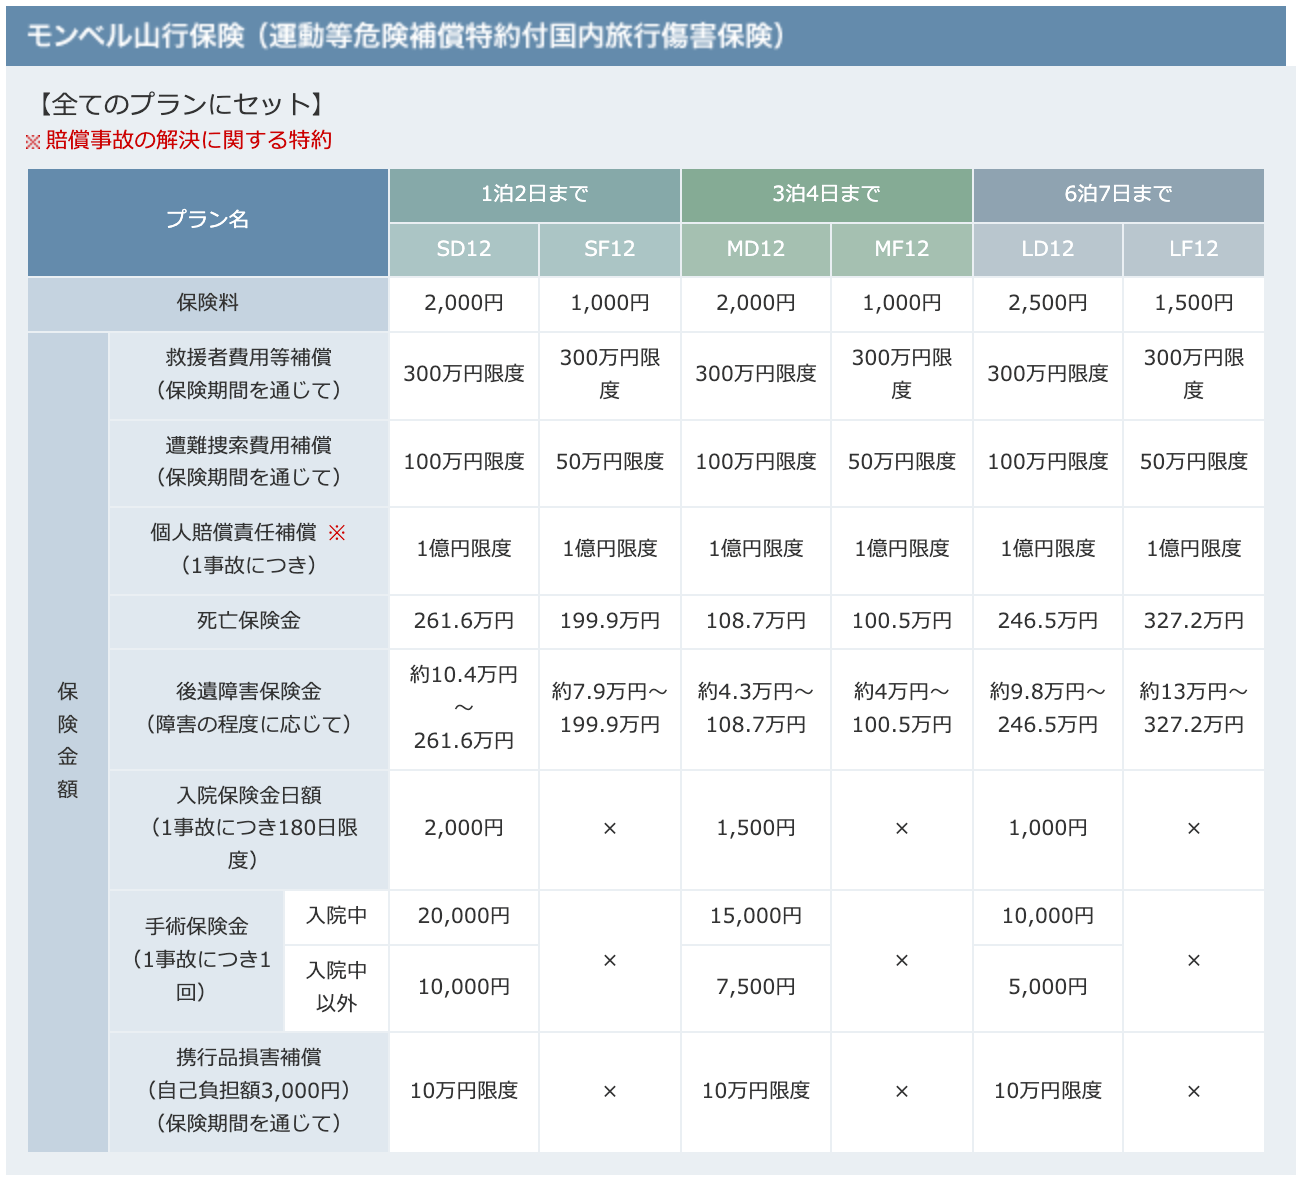Click the 199.9万円 death benefit for SF12

point(610,621)
